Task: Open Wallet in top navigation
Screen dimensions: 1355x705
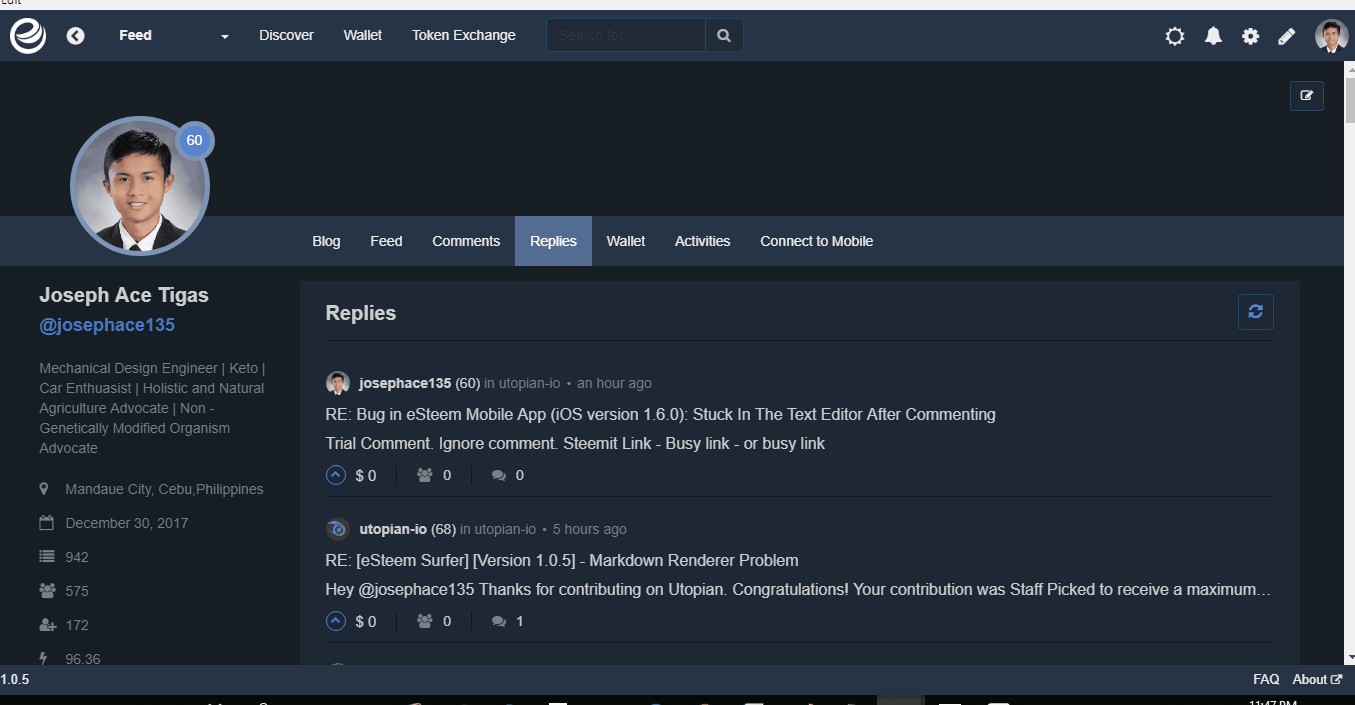Action: click(363, 35)
